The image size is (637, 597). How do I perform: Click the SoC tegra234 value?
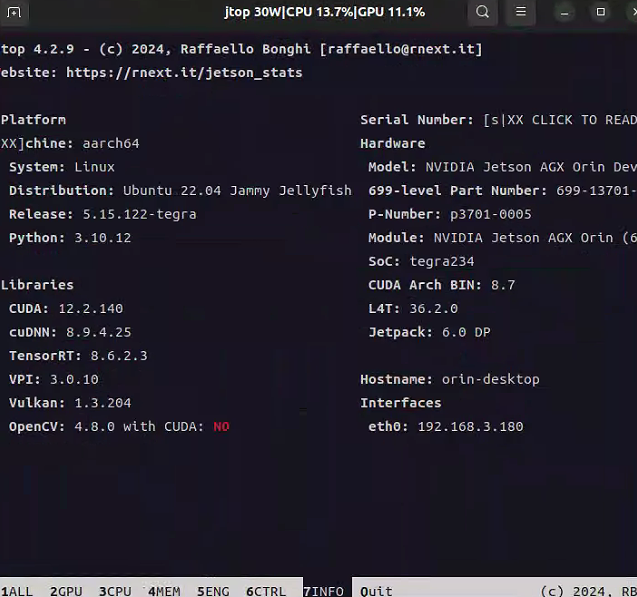[442, 261]
